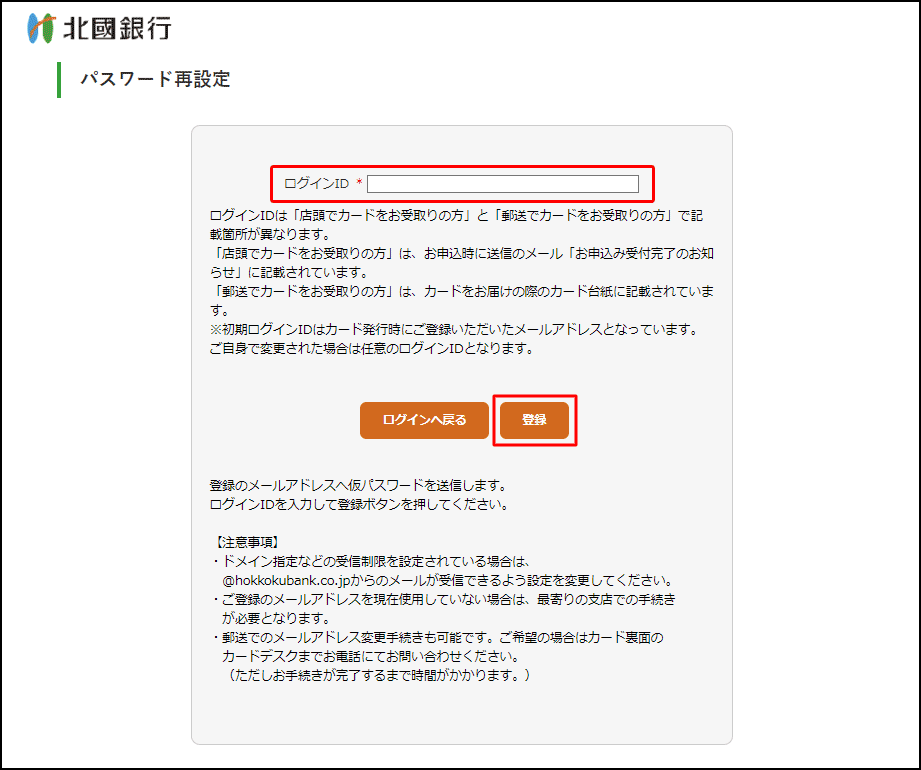921x770 pixels.
Task: Click the ログインID field label
Action: pos(317,184)
